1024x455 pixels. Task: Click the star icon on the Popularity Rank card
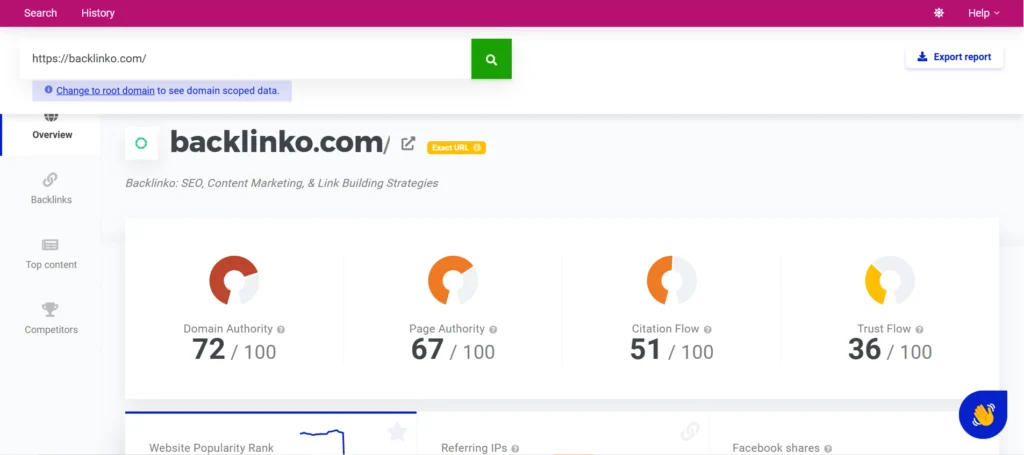[x=397, y=432]
